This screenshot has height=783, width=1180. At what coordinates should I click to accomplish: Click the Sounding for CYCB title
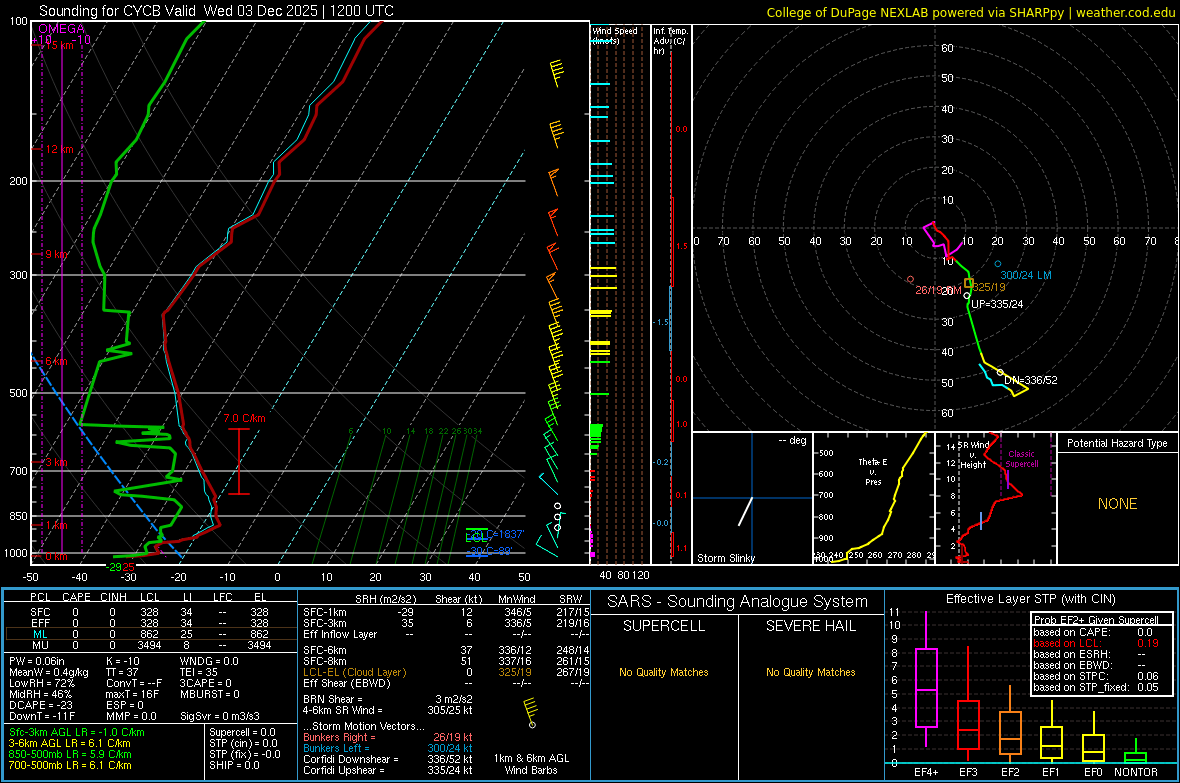tap(216, 11)
